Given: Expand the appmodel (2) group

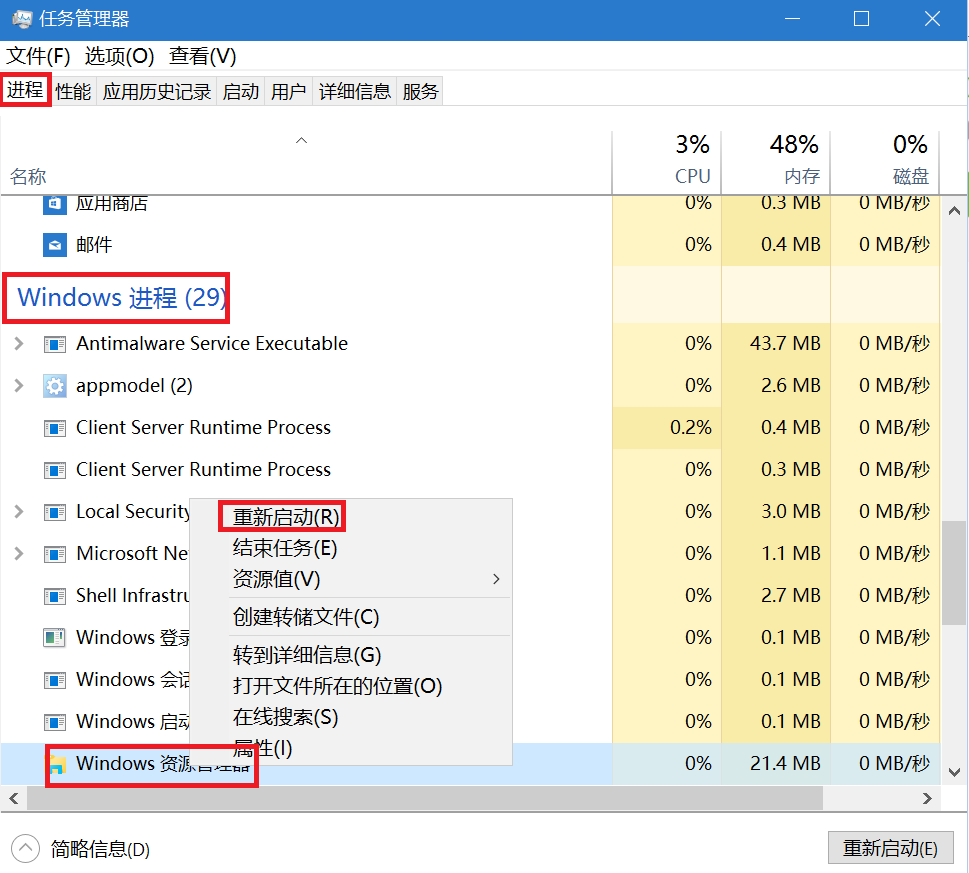Looking at the screenshot, I should pyautogui.click(x=19, y=386).
